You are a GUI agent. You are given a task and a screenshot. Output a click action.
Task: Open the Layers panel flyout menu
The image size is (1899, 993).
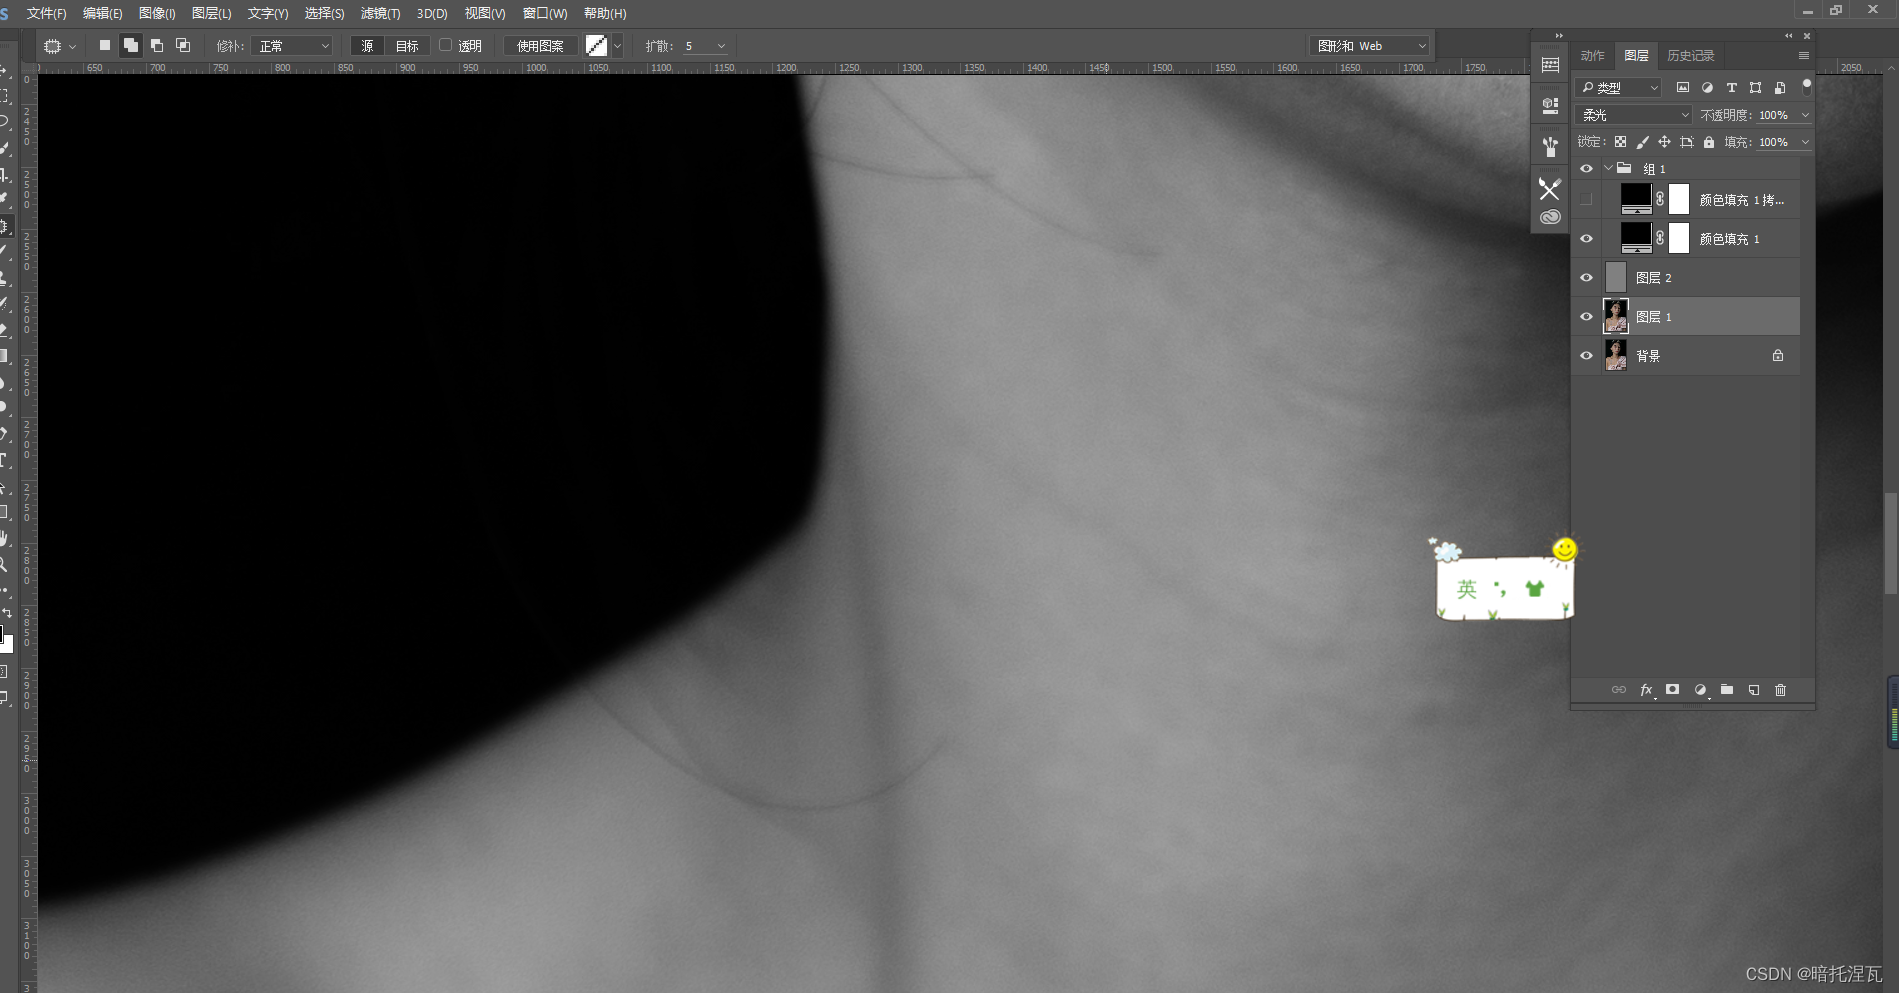tap(1804, 56)
